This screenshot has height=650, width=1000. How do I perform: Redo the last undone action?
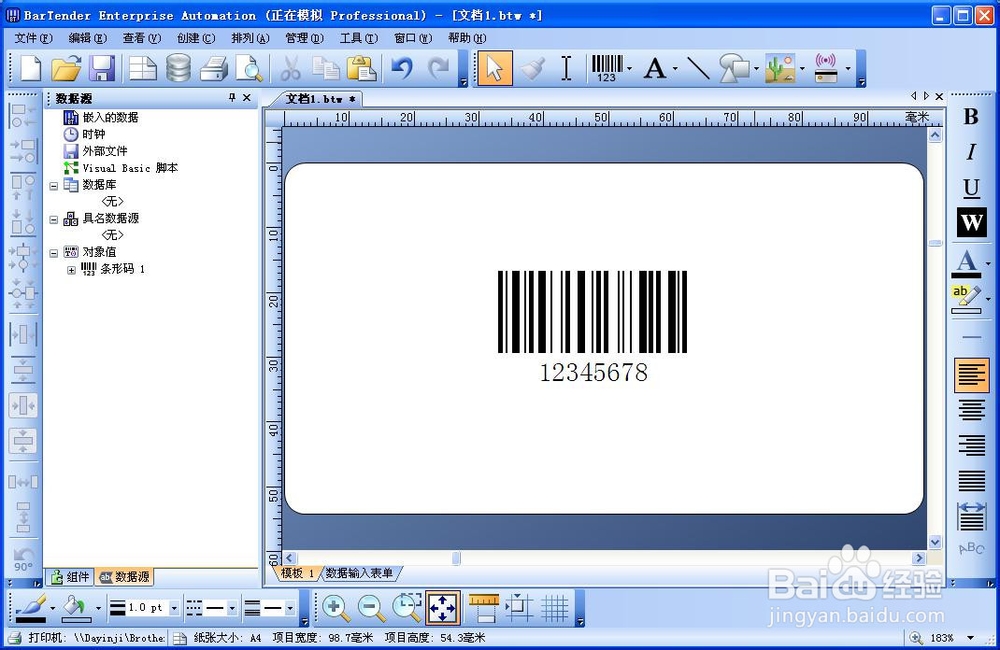point(439,68)
